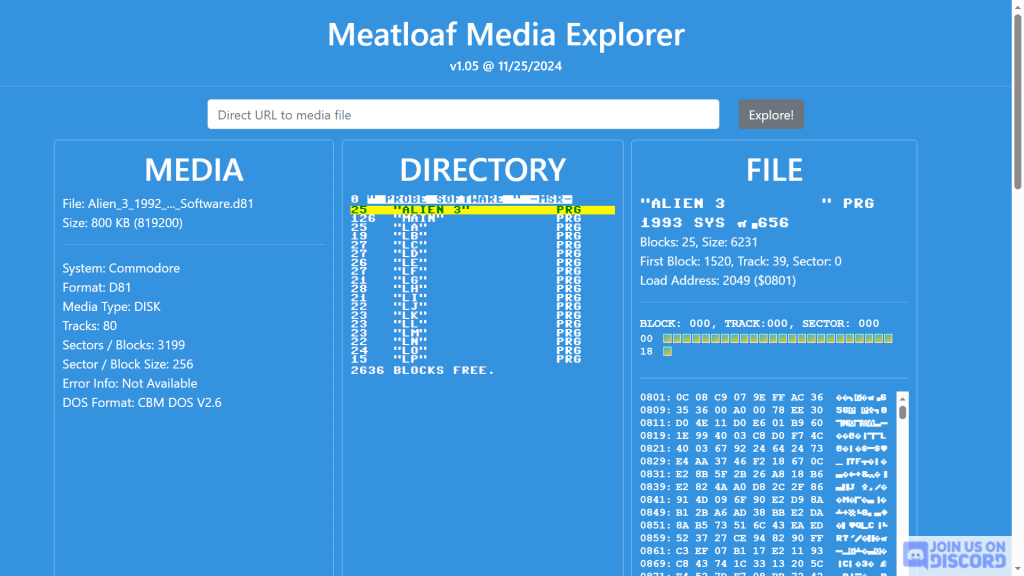Click the single block square in row 18
Viewport: 1024px width, 576px height.
668,351
